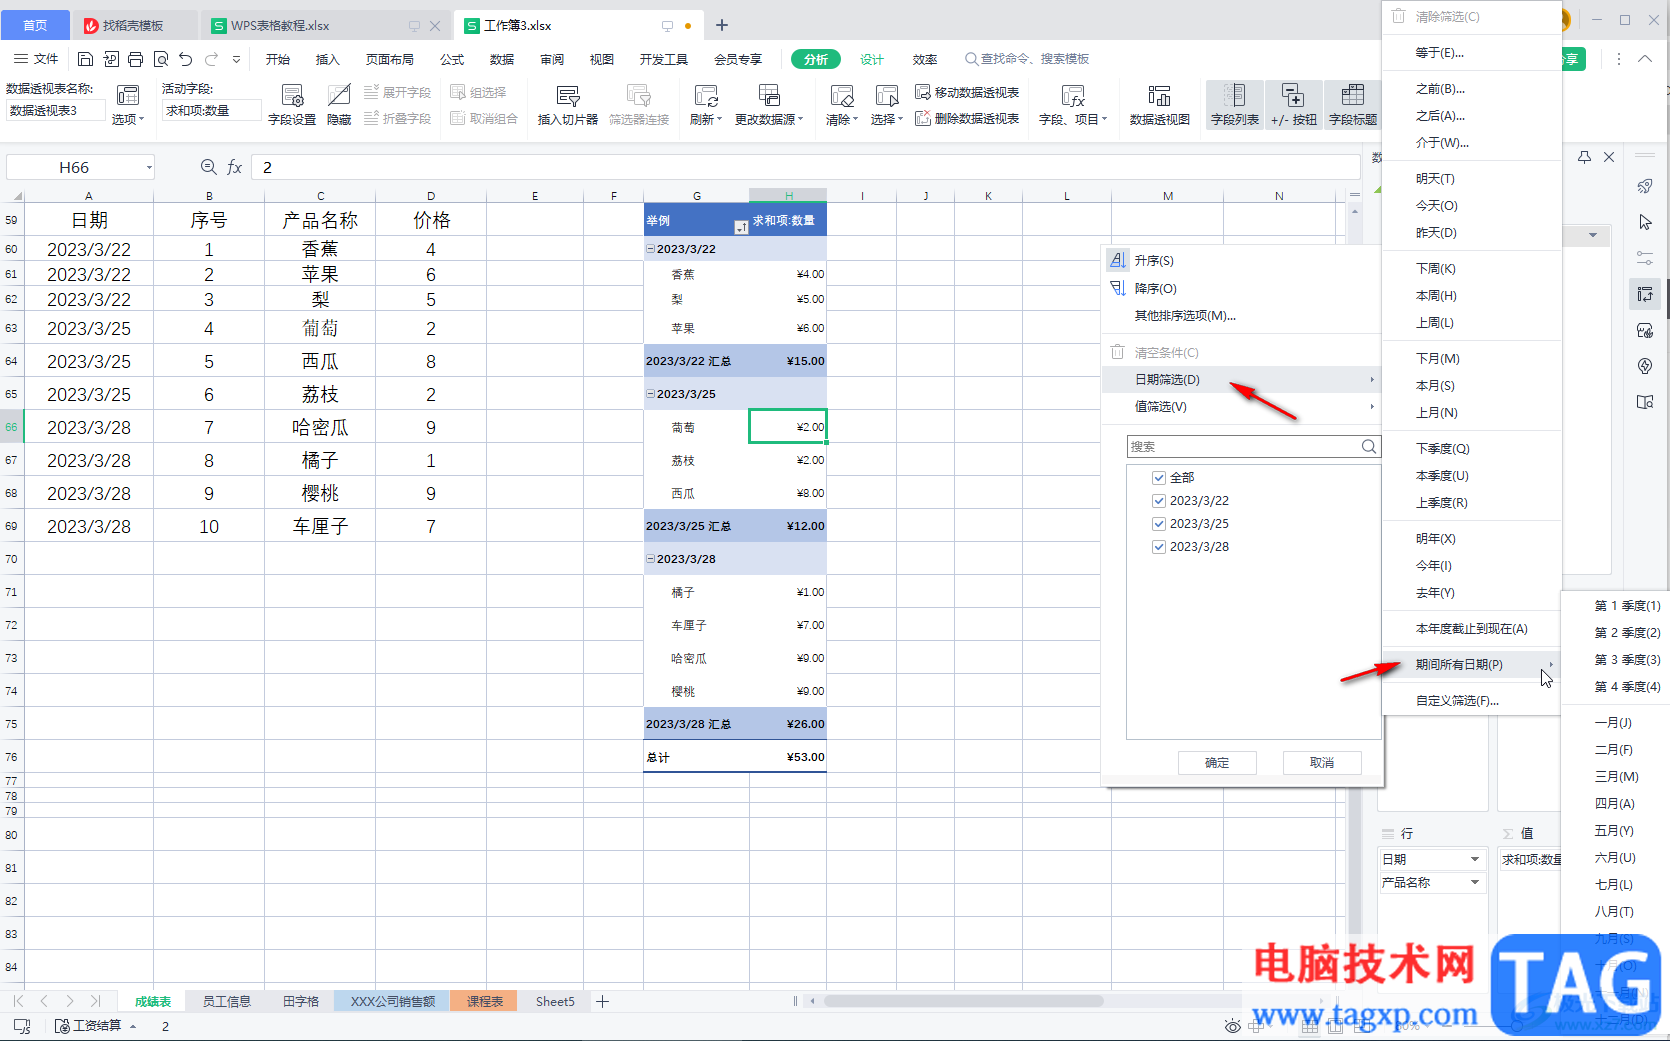Click the rocket icon in right sidebar
Image resolution: width=1670 pixels, height=1041 pixels.
(1645, 187)
